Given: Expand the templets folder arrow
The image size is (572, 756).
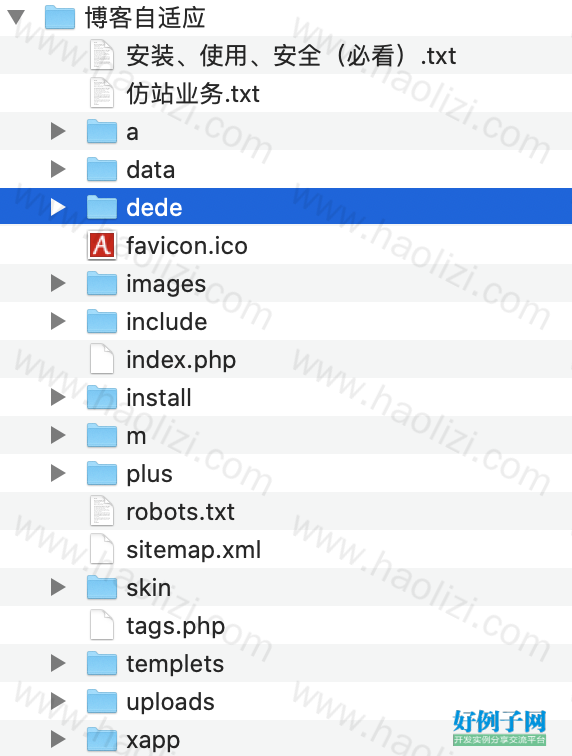Looking at the screenshot, I should pyautogui.click(x=58, y=663).
